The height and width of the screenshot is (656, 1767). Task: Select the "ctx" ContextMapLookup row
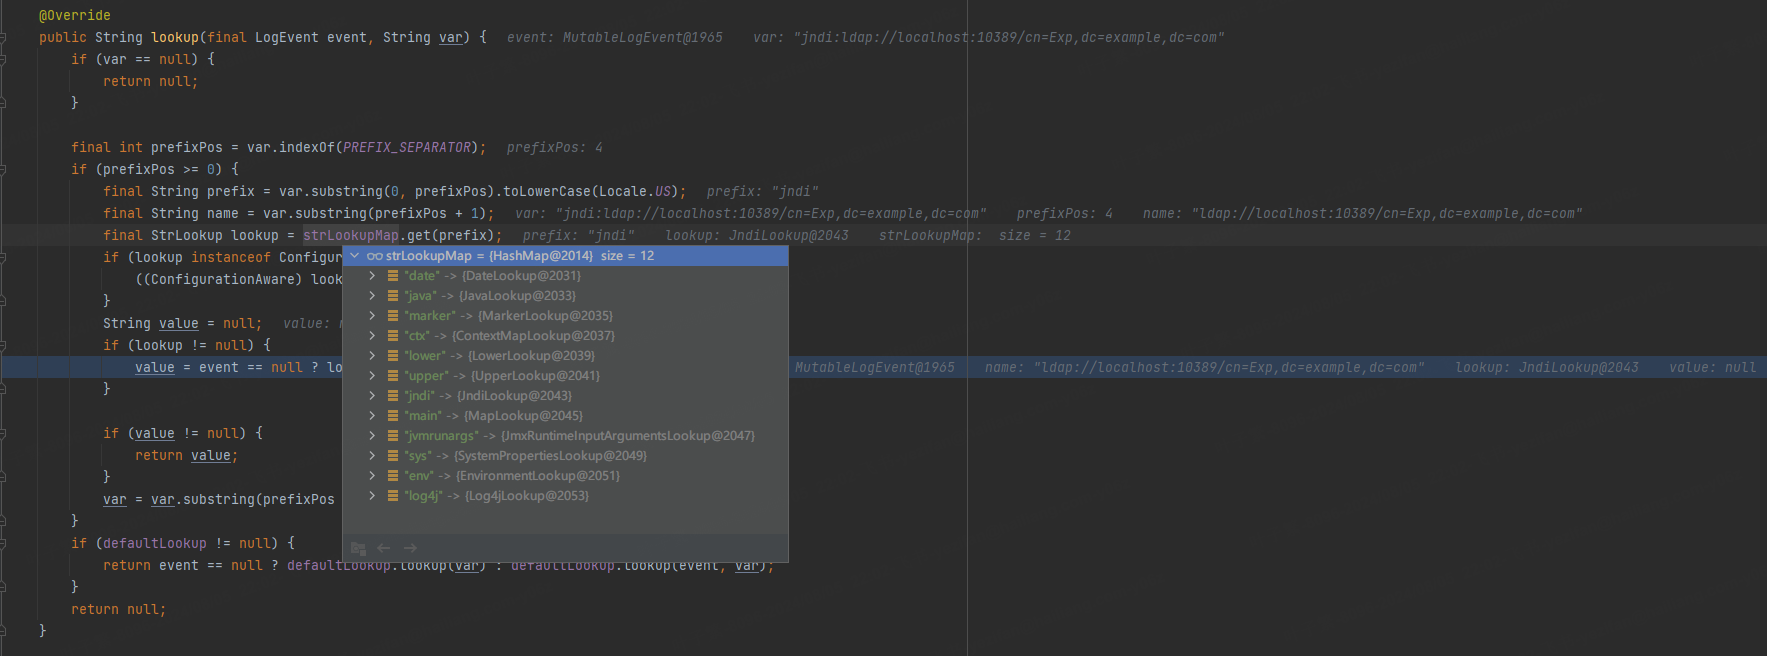pyautogui.click(x=565, y=336)
